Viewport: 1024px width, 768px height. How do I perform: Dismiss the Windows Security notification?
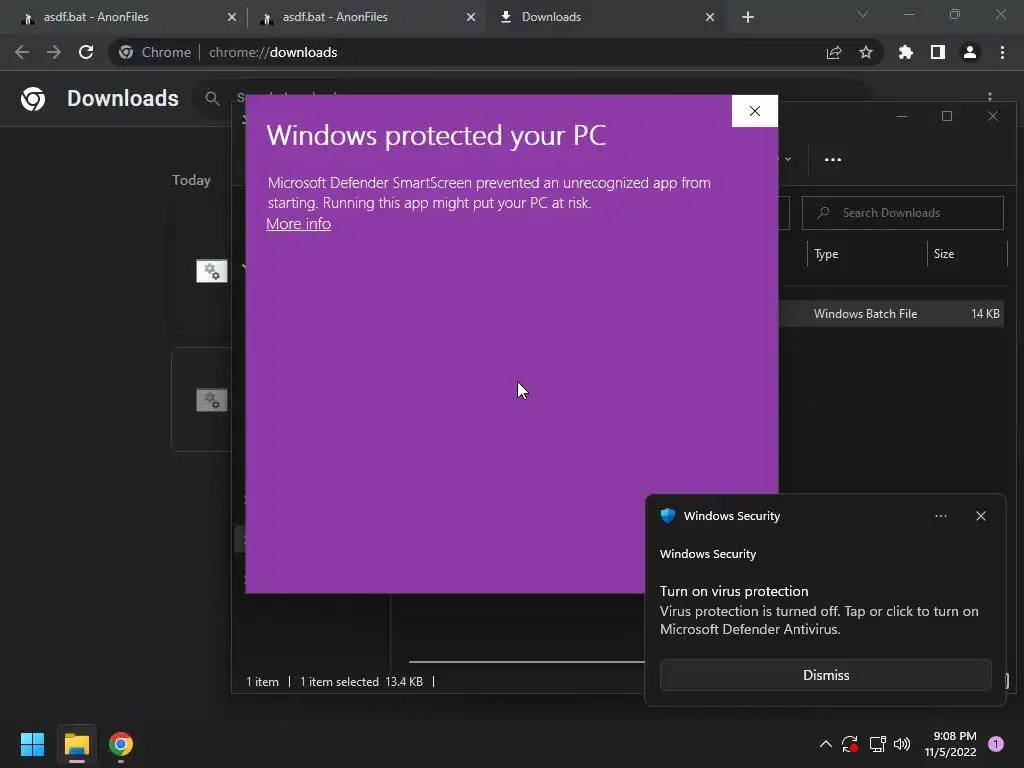click(825, 675)
